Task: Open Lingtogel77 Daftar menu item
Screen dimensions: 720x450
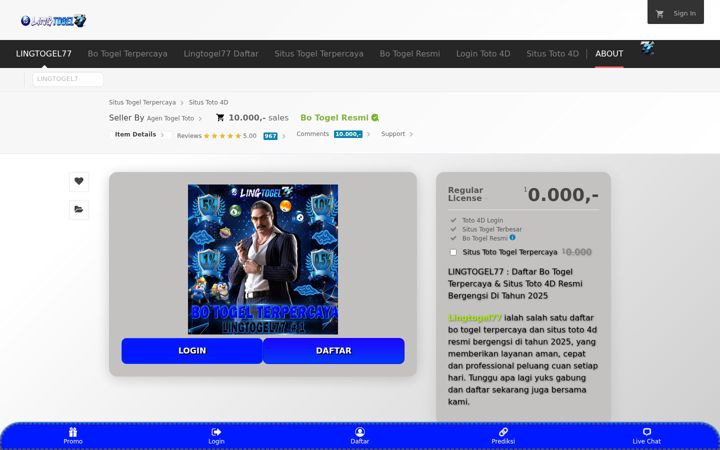Action: tap(221, 54)
